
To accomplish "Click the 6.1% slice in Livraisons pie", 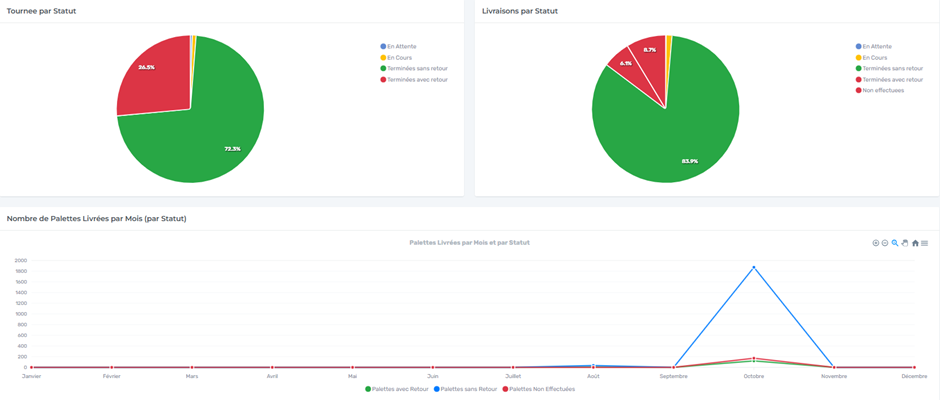I will click(x=625, y=67).
